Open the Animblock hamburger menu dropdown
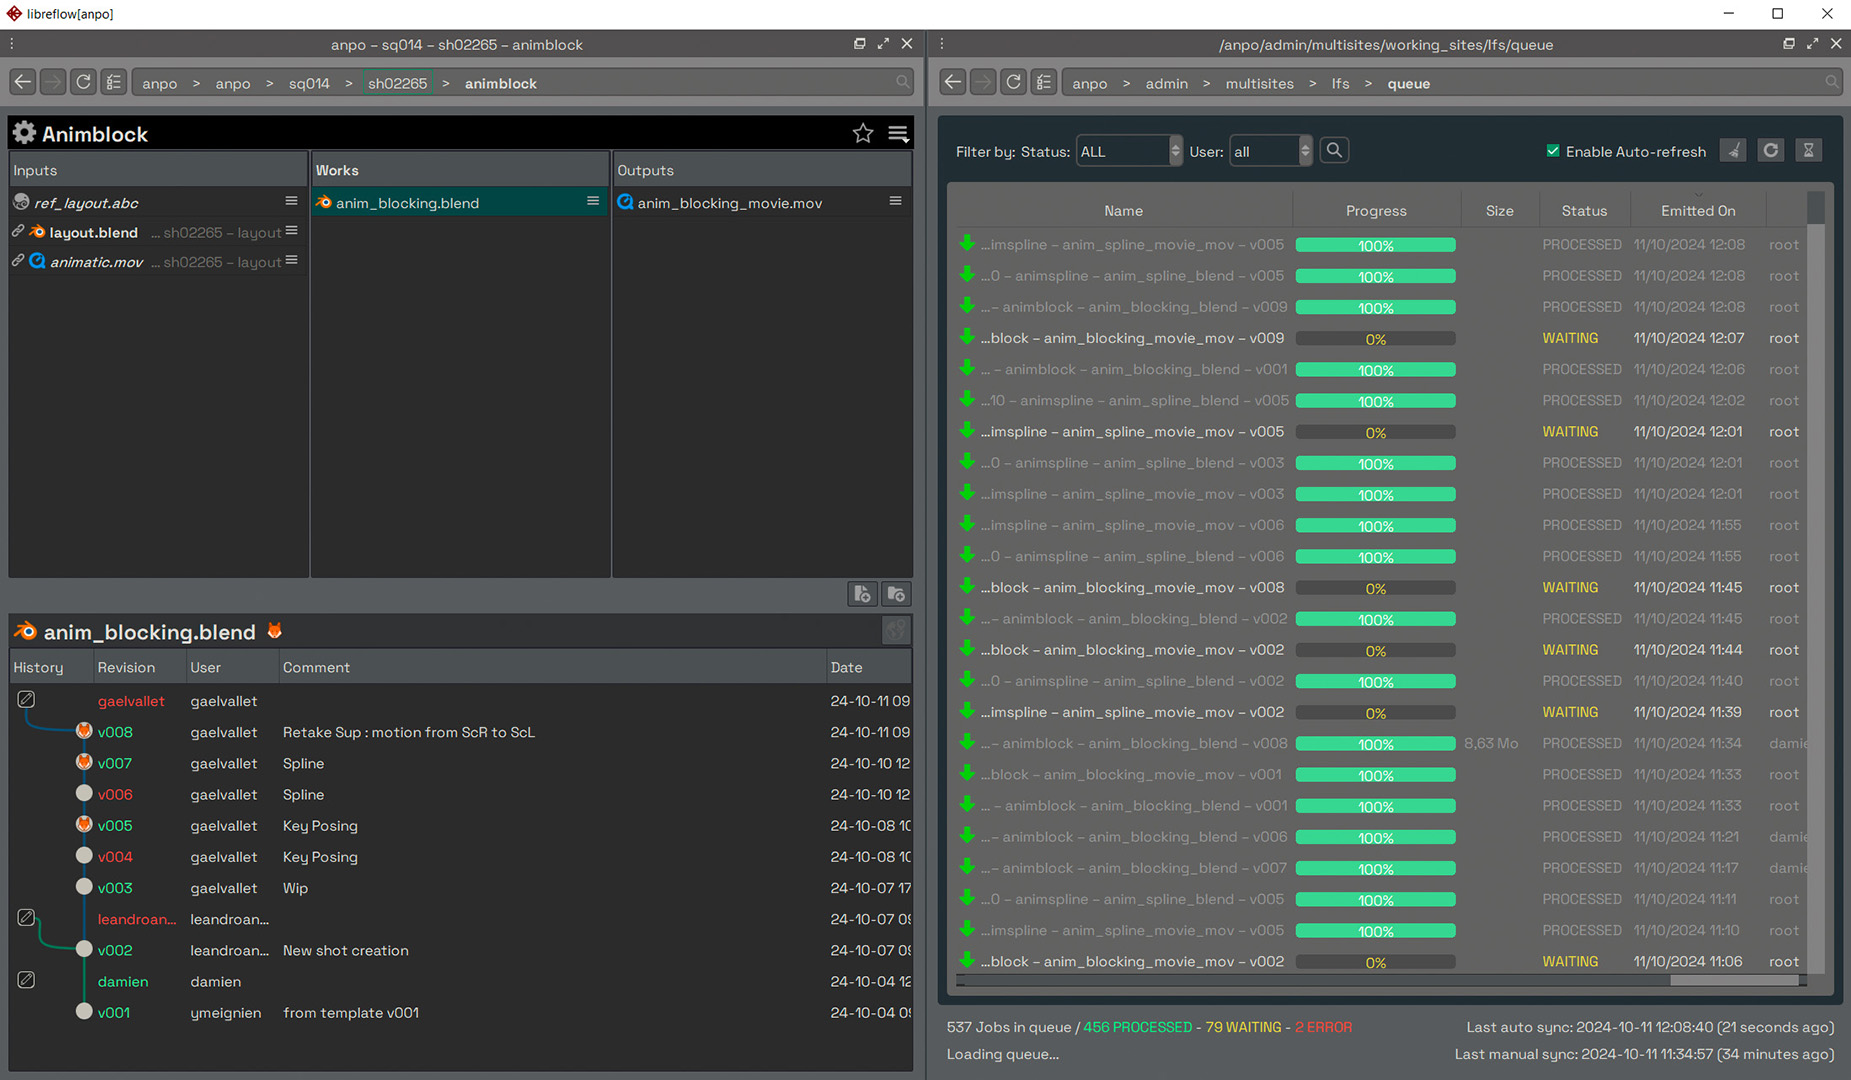The width and height of the screenshot is (1851, 1080). click(x=898, y=134)
